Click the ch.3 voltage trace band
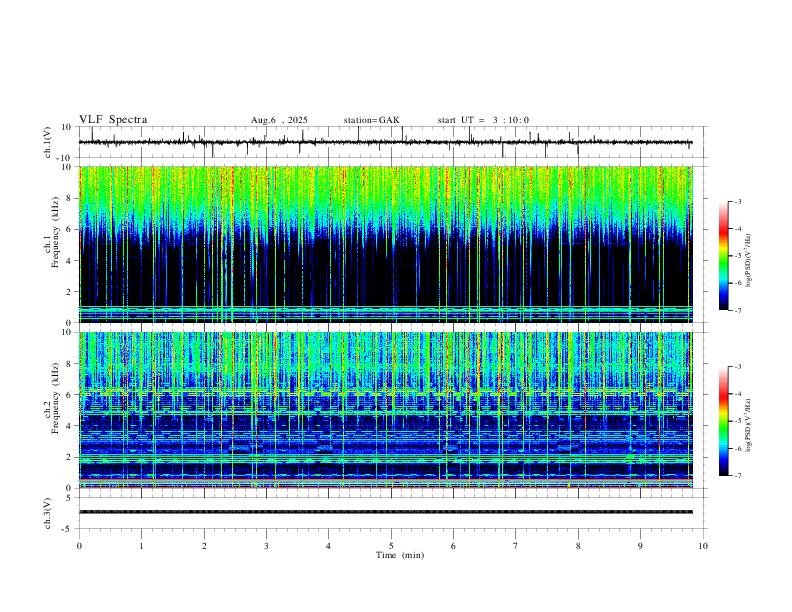This screenshot has height=612, width=792. [x=386, y=512]
